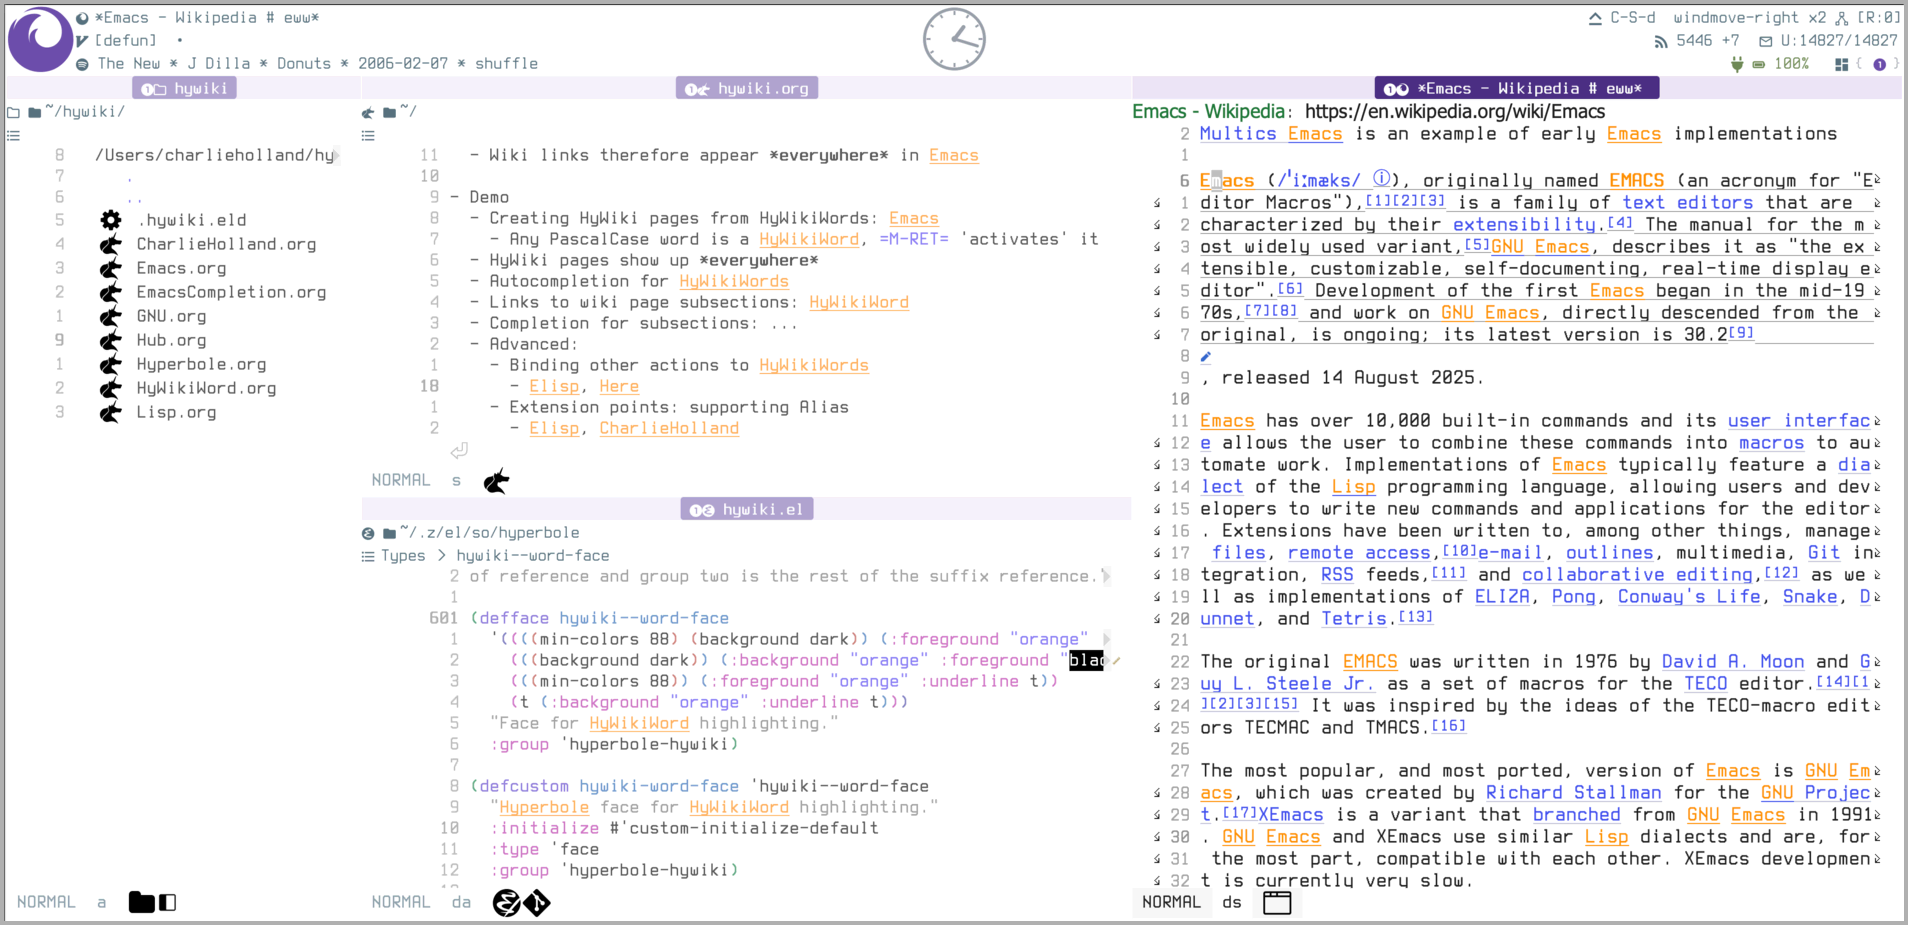Image resolution: width=1908 pixels, height=925 pixels.
Task: Click the extensibility link in eww
Action: pos(1524,224)
